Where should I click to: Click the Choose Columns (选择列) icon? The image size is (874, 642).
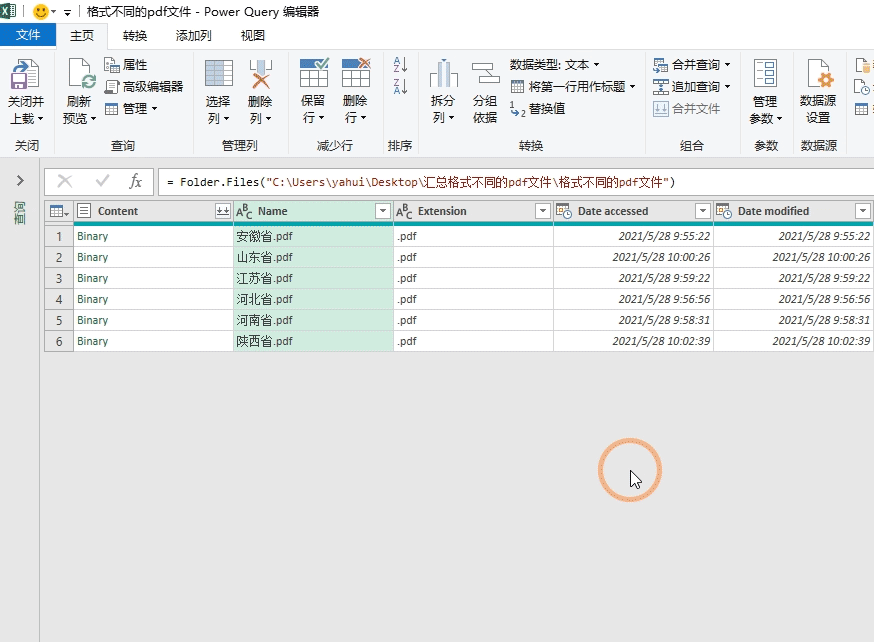(218, 74)
